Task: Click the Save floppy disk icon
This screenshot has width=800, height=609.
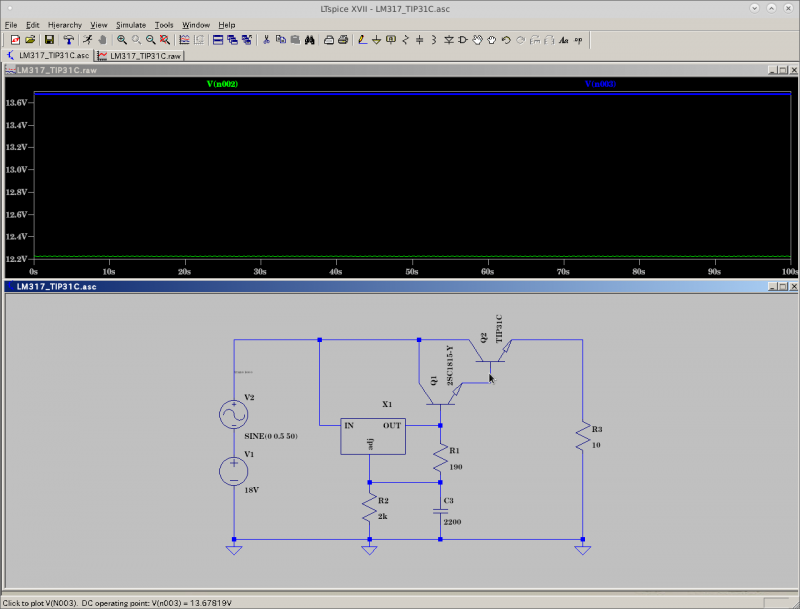Action: click(x=49, y=40)
